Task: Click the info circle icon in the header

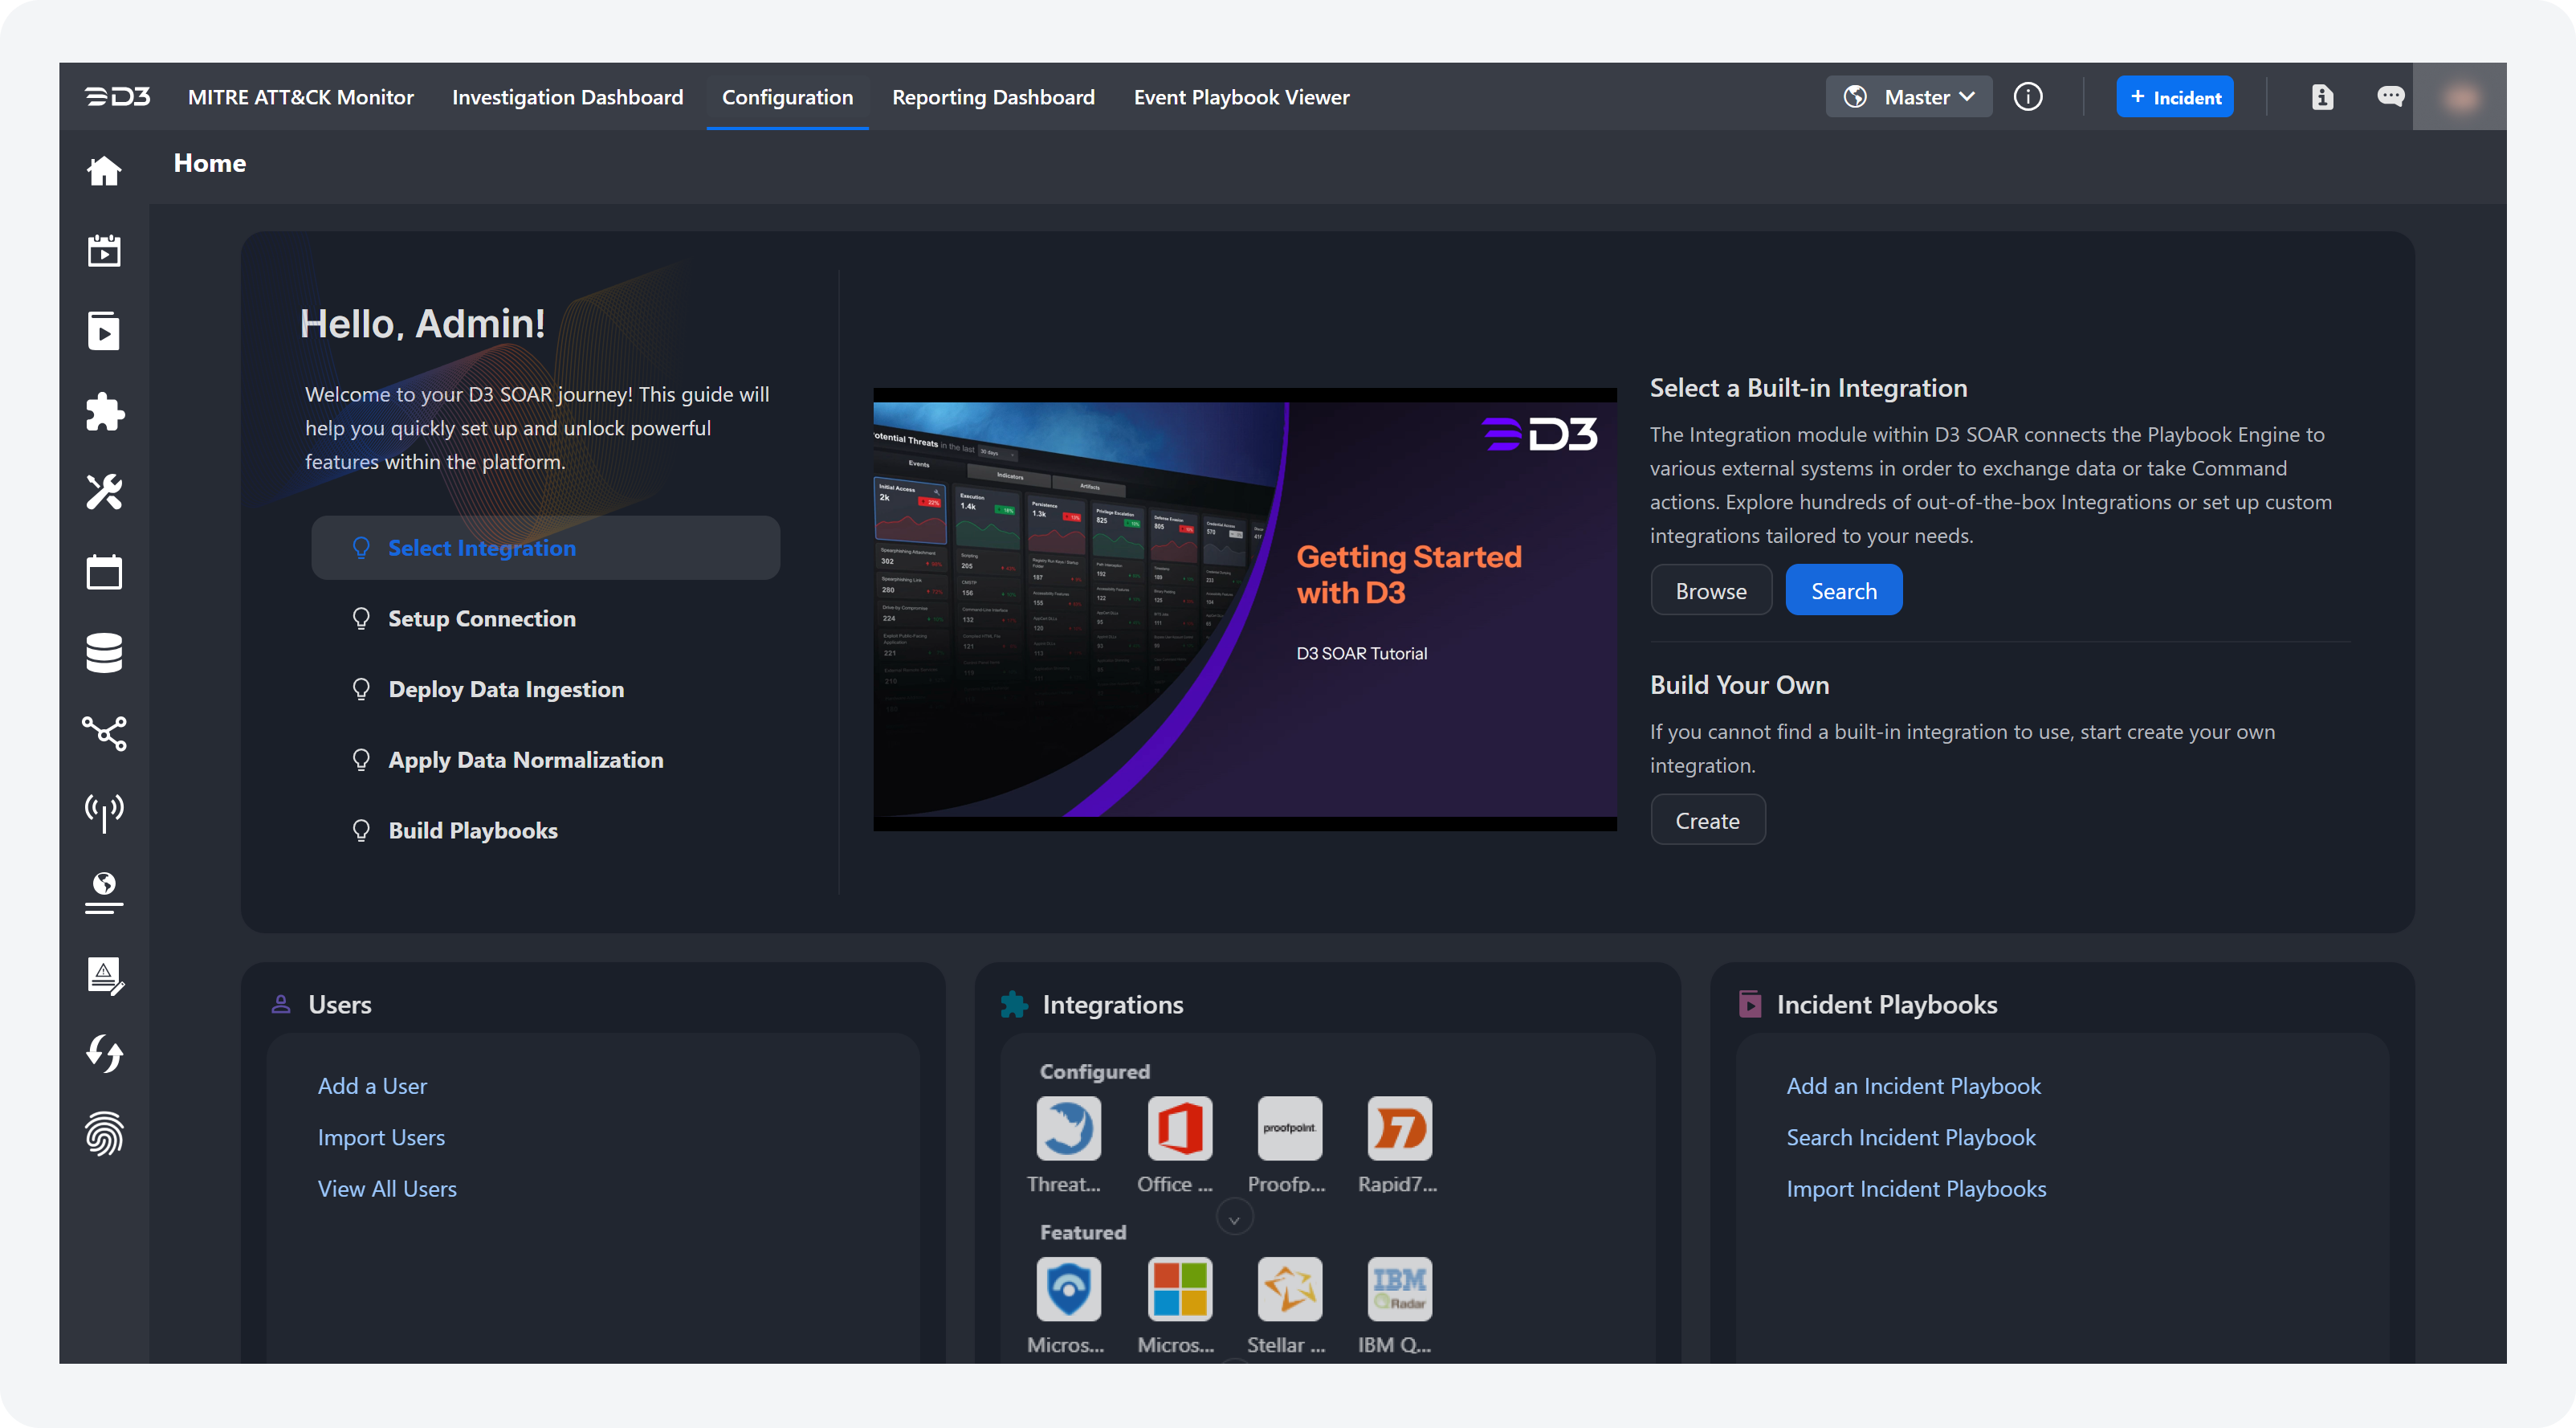Action: click(x=2027, y=97)
